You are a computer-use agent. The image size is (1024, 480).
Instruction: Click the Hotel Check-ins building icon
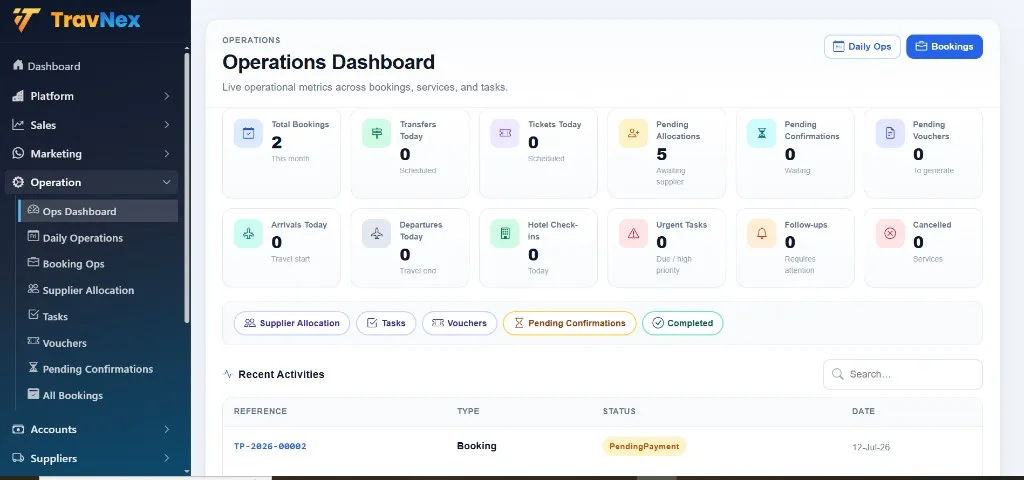[505, 234]
